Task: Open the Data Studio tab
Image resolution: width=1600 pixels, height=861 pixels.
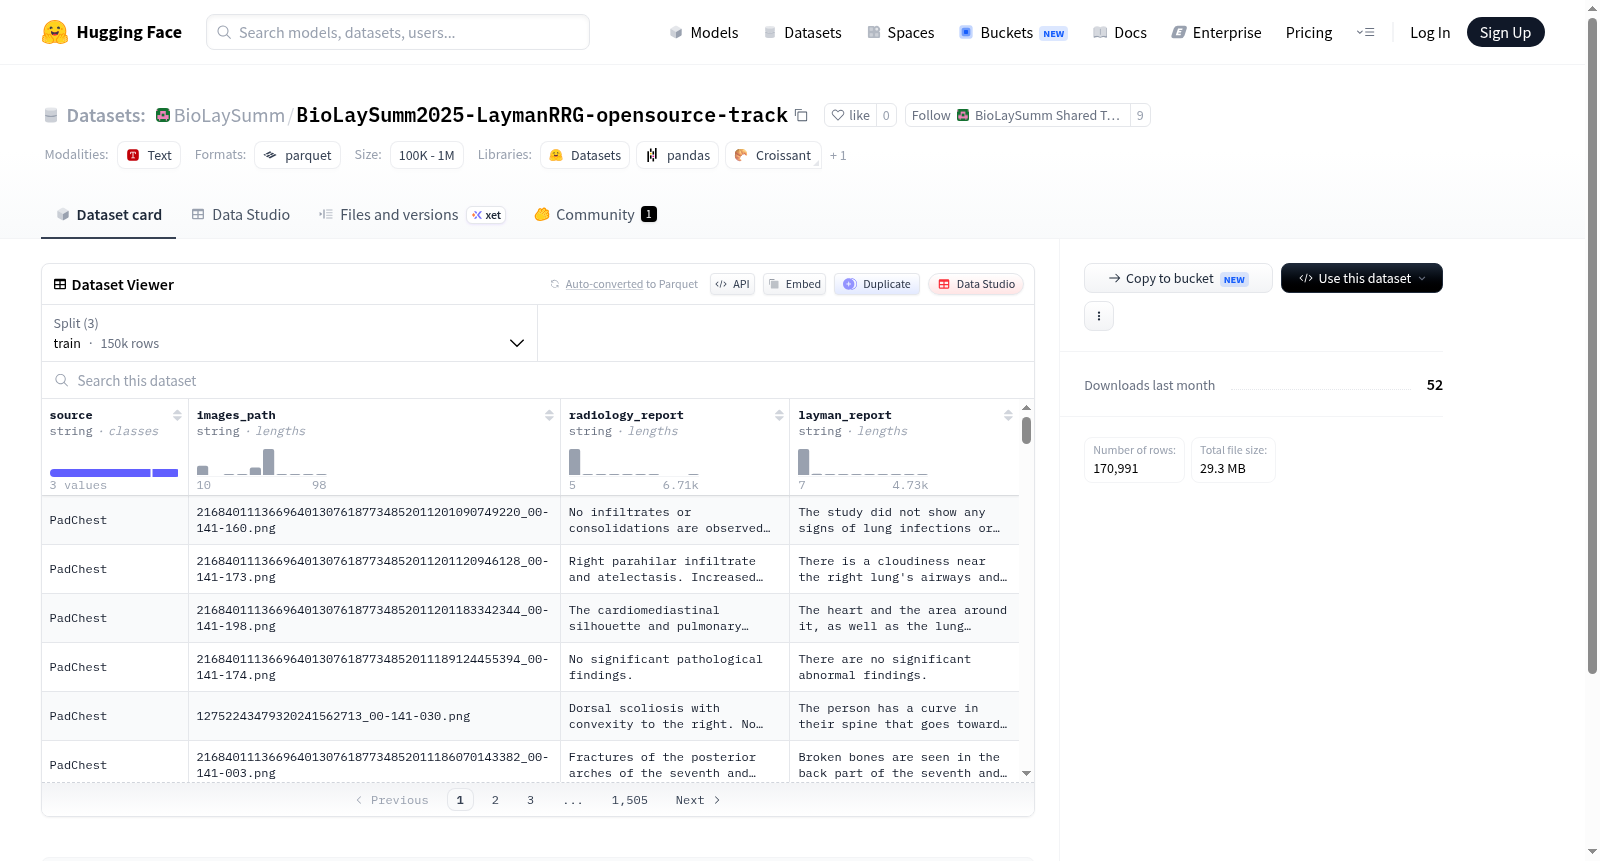Action: coord(241,214)
